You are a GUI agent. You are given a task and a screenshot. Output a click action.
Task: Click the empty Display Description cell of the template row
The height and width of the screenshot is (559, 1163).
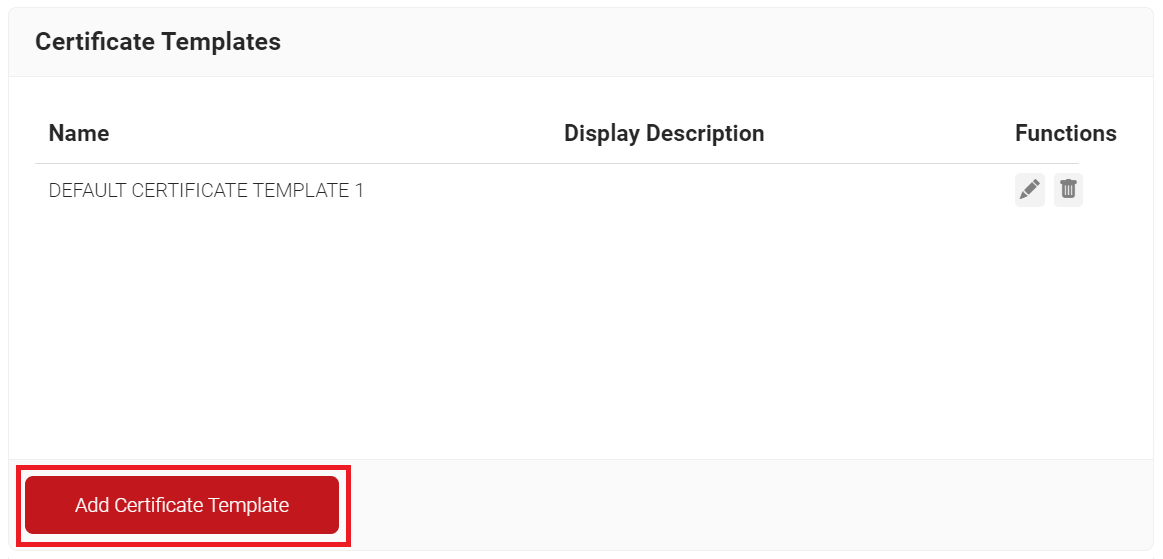(664, 190)
